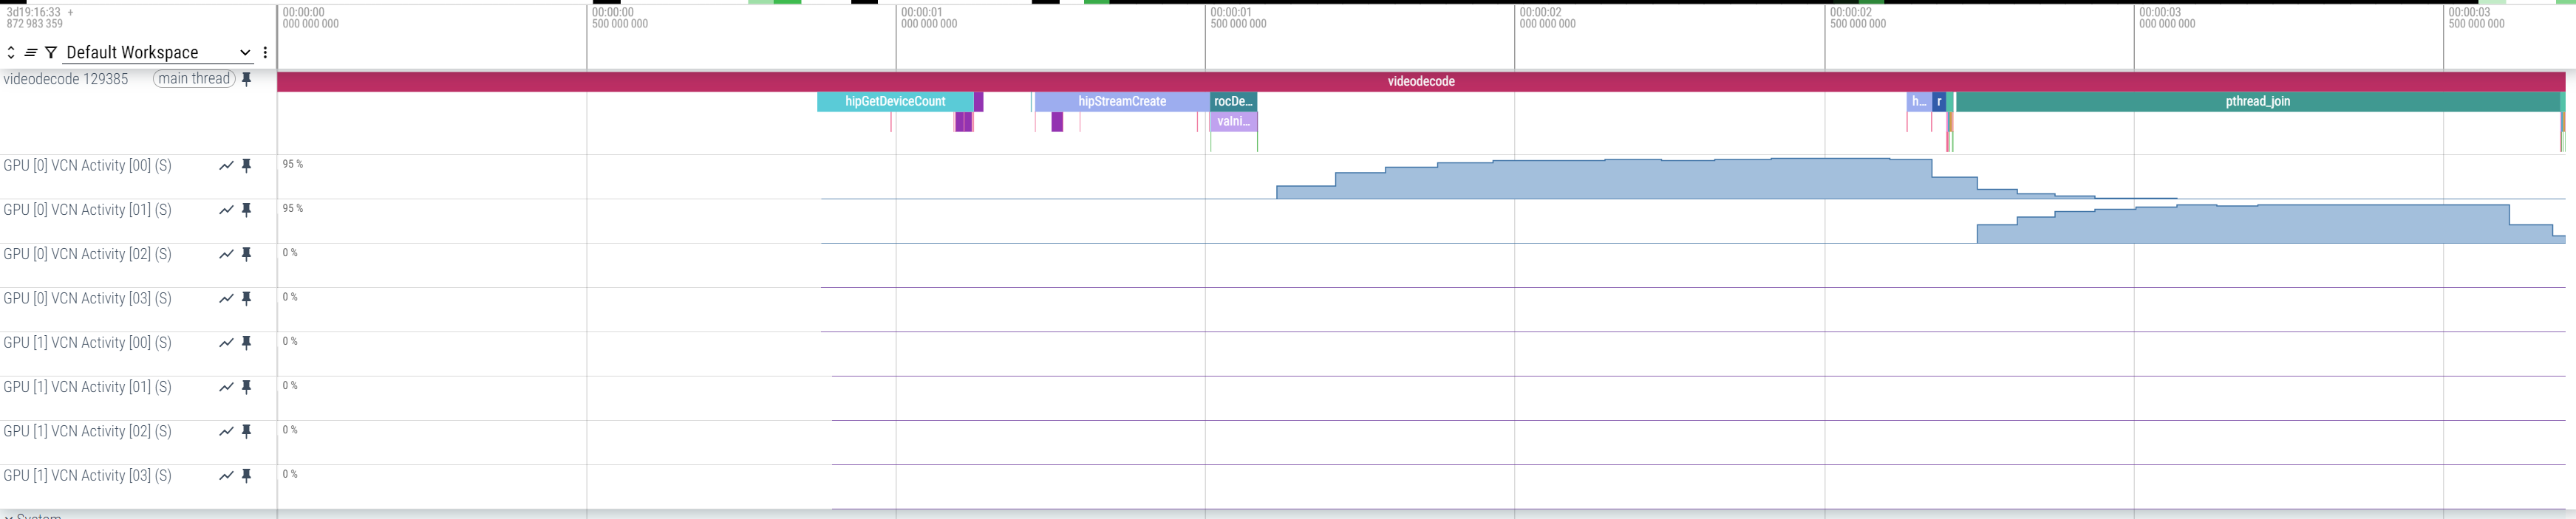
Task: Open the track filter funnel icon
Action: [x=51, y=52]
